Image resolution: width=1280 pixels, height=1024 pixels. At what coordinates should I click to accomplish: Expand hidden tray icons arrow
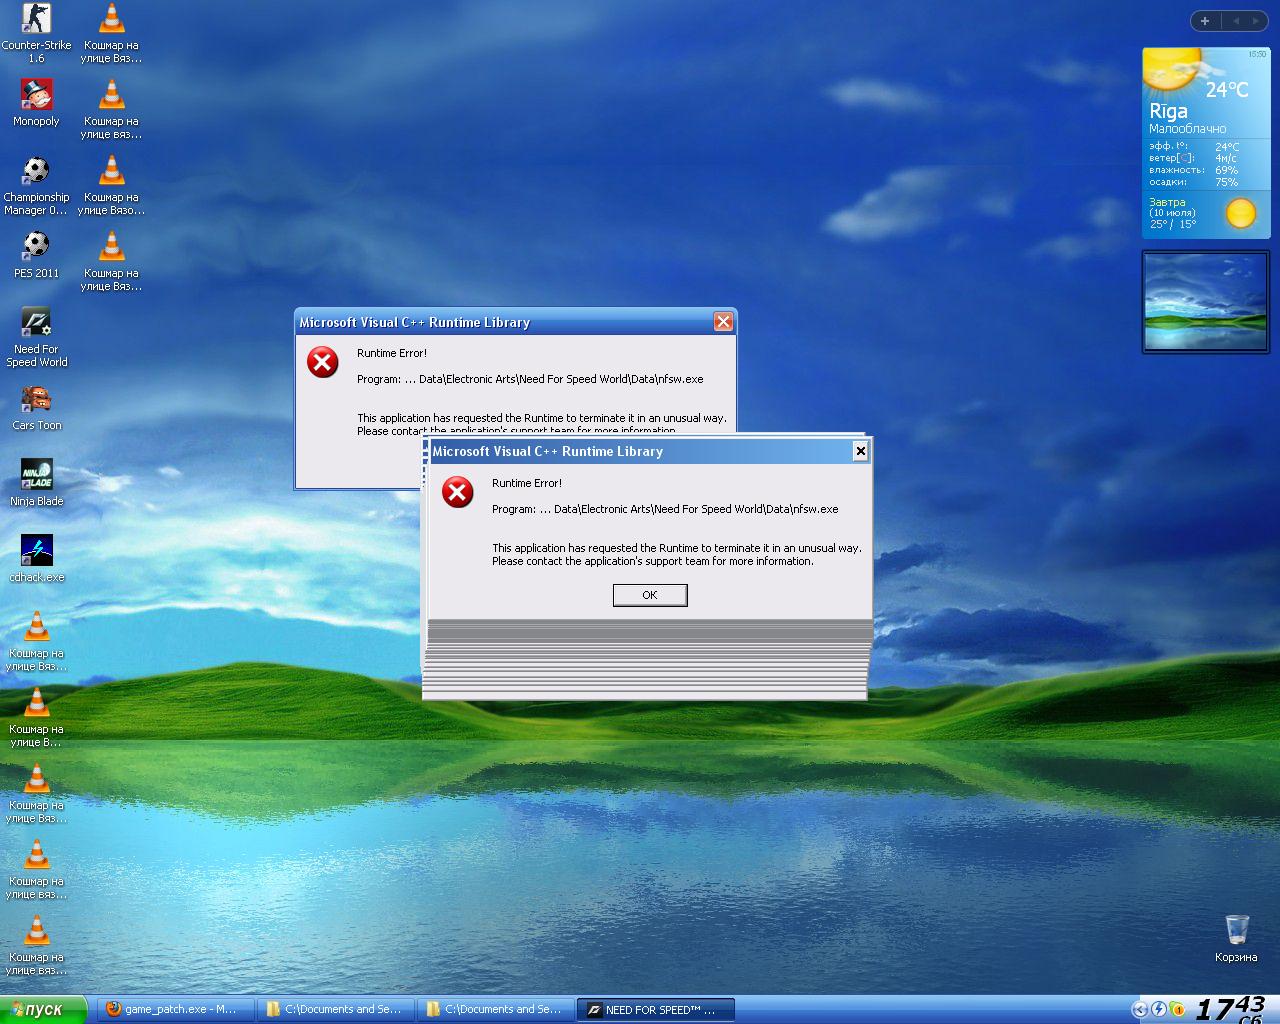pyautogui.click(x=1139, y=1010)
